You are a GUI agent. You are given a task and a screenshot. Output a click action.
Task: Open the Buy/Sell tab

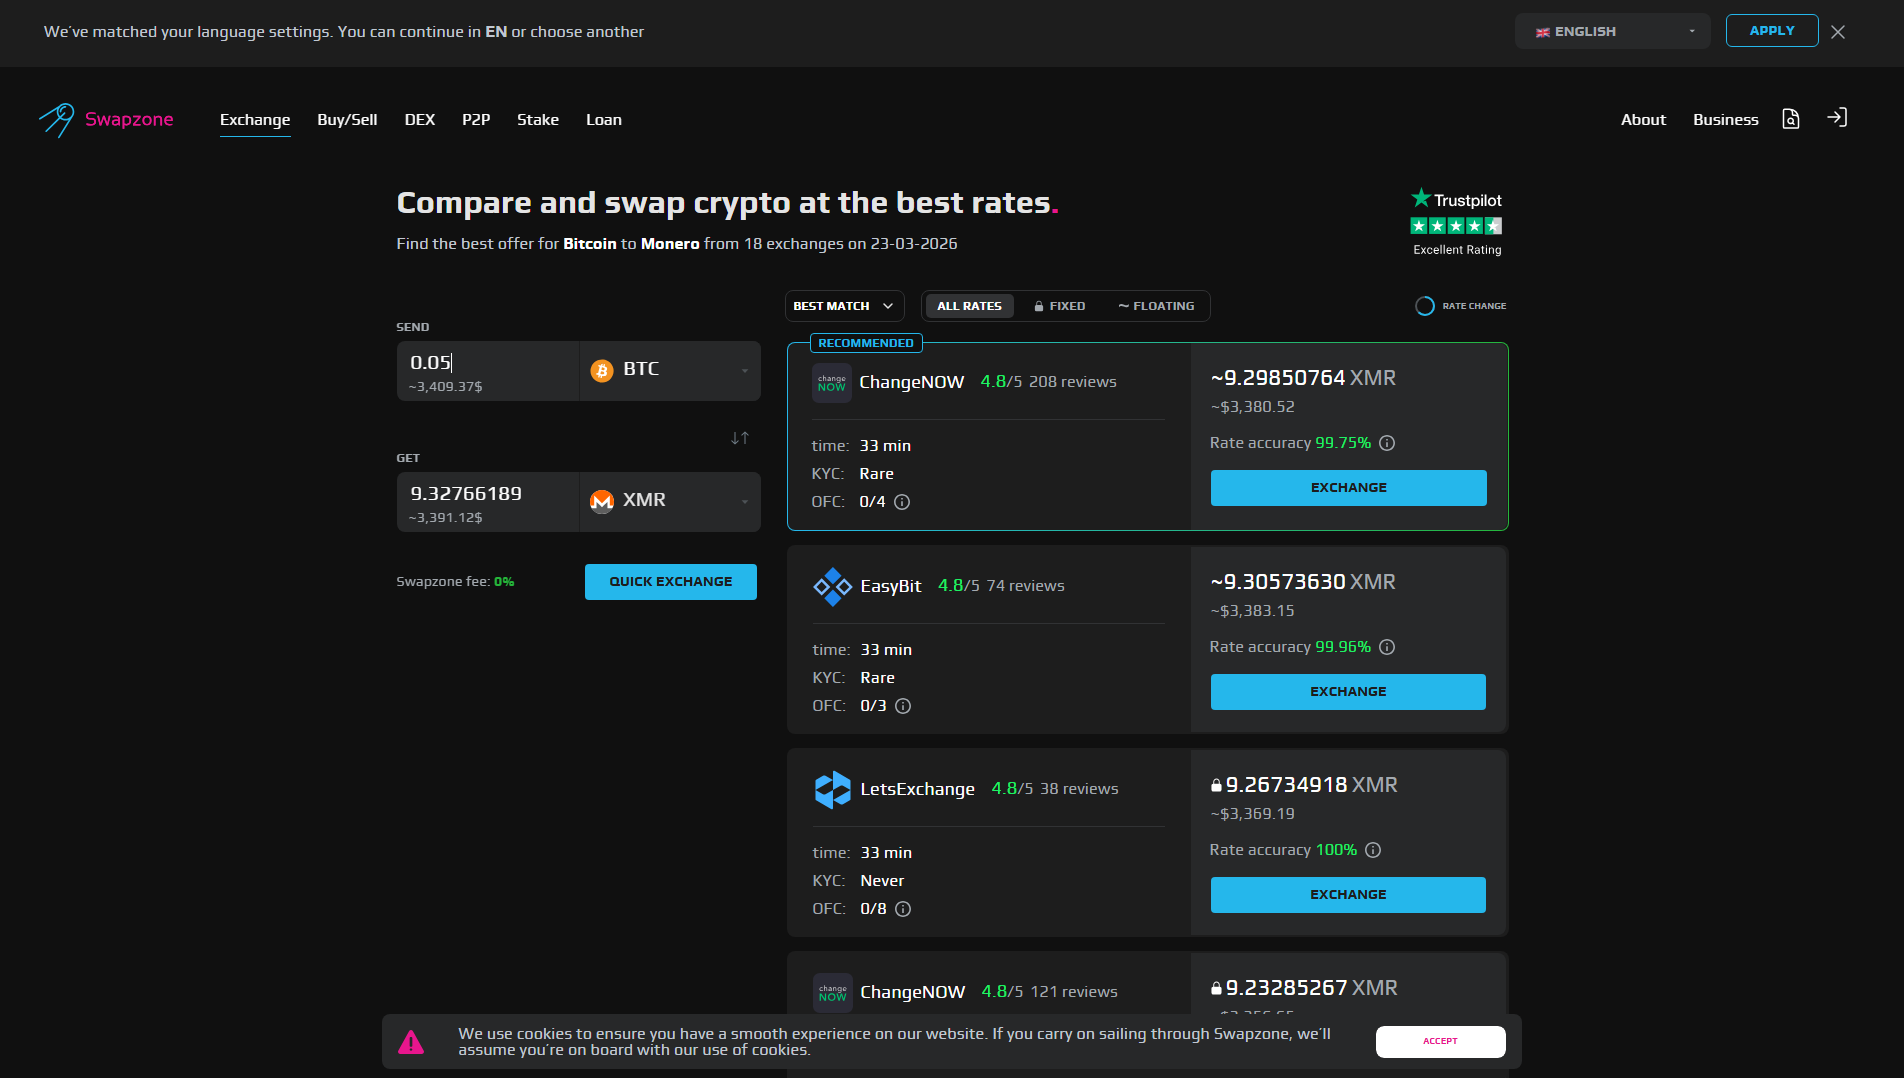[347, 120]
